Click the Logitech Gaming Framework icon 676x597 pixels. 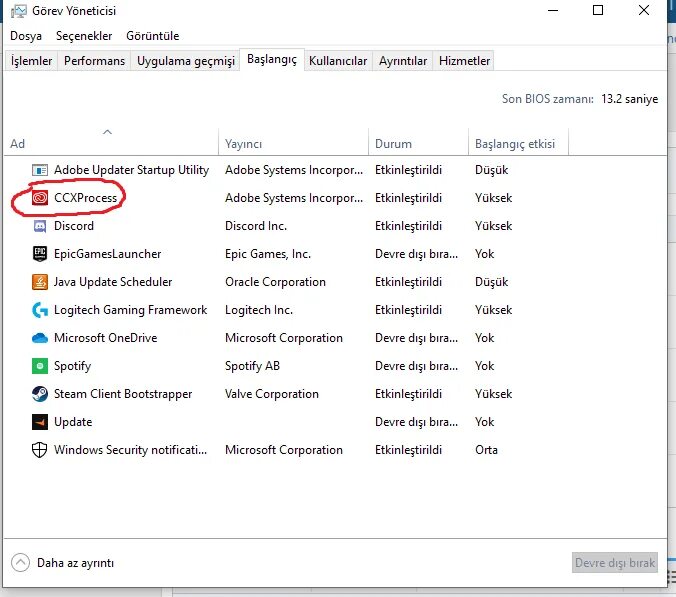[x=40, y=310]
